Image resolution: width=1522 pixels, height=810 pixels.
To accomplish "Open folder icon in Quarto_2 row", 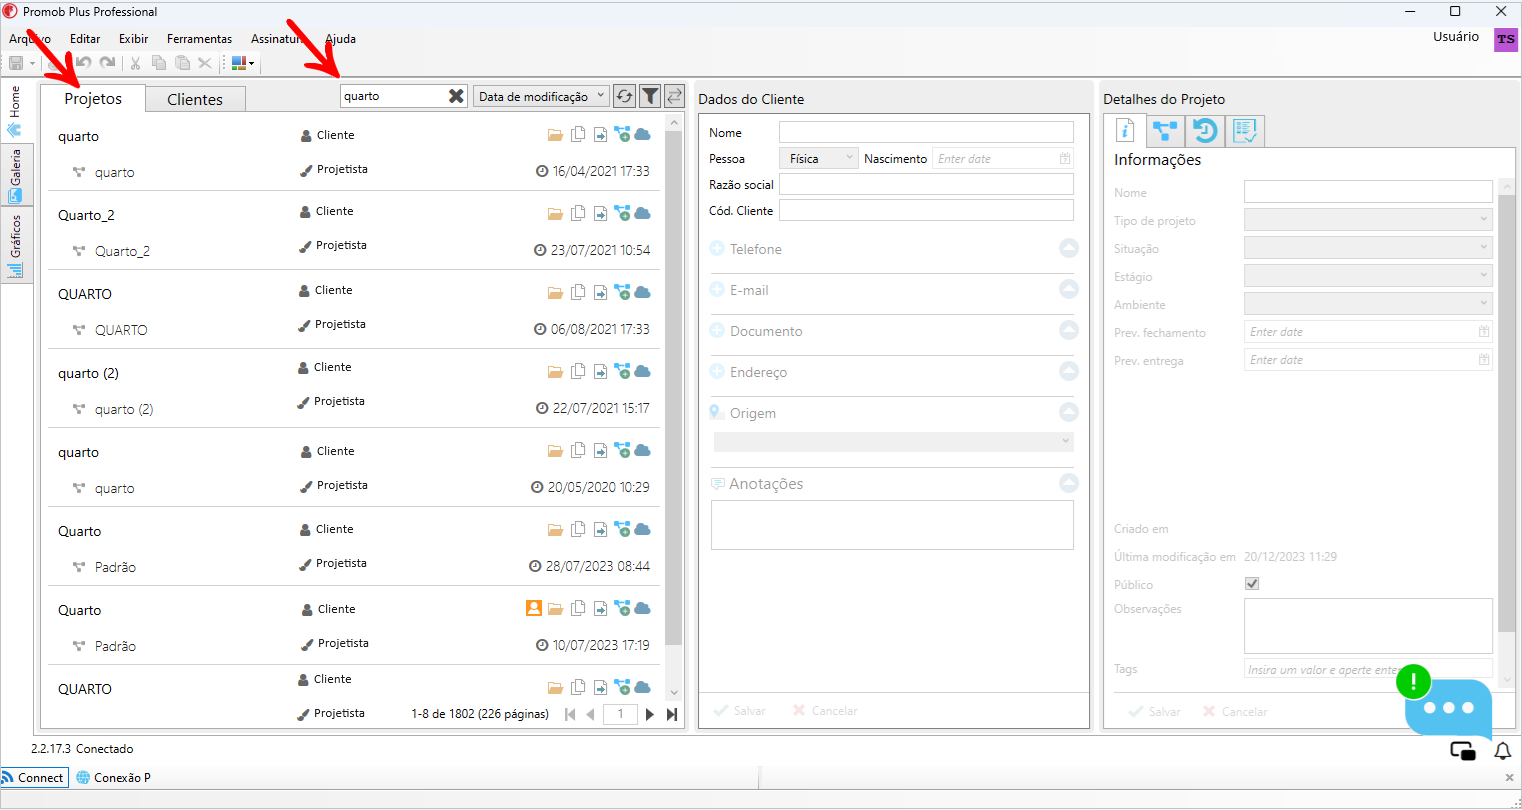I will pos(555,213).
